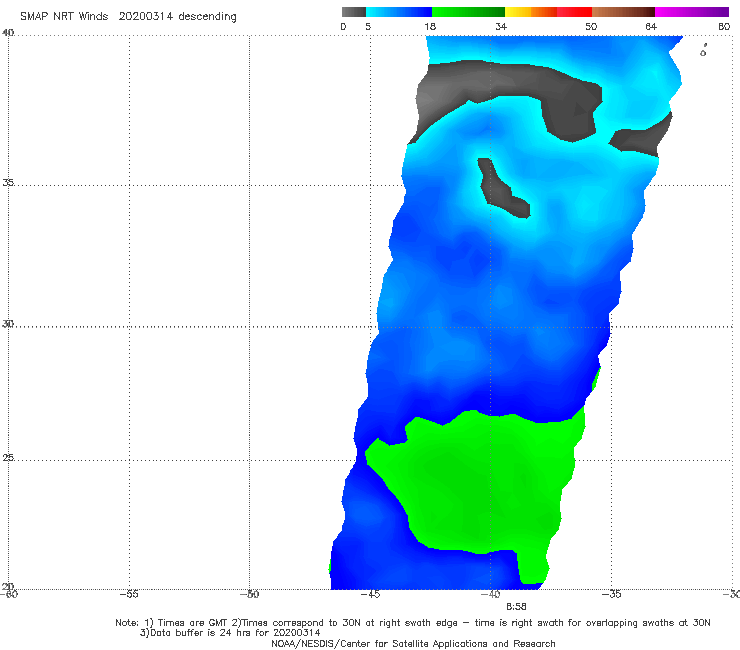This screenshot has width=740, height=650.
Task: Pick the brown 50-64 color bar segment
Action: point(623,12)
